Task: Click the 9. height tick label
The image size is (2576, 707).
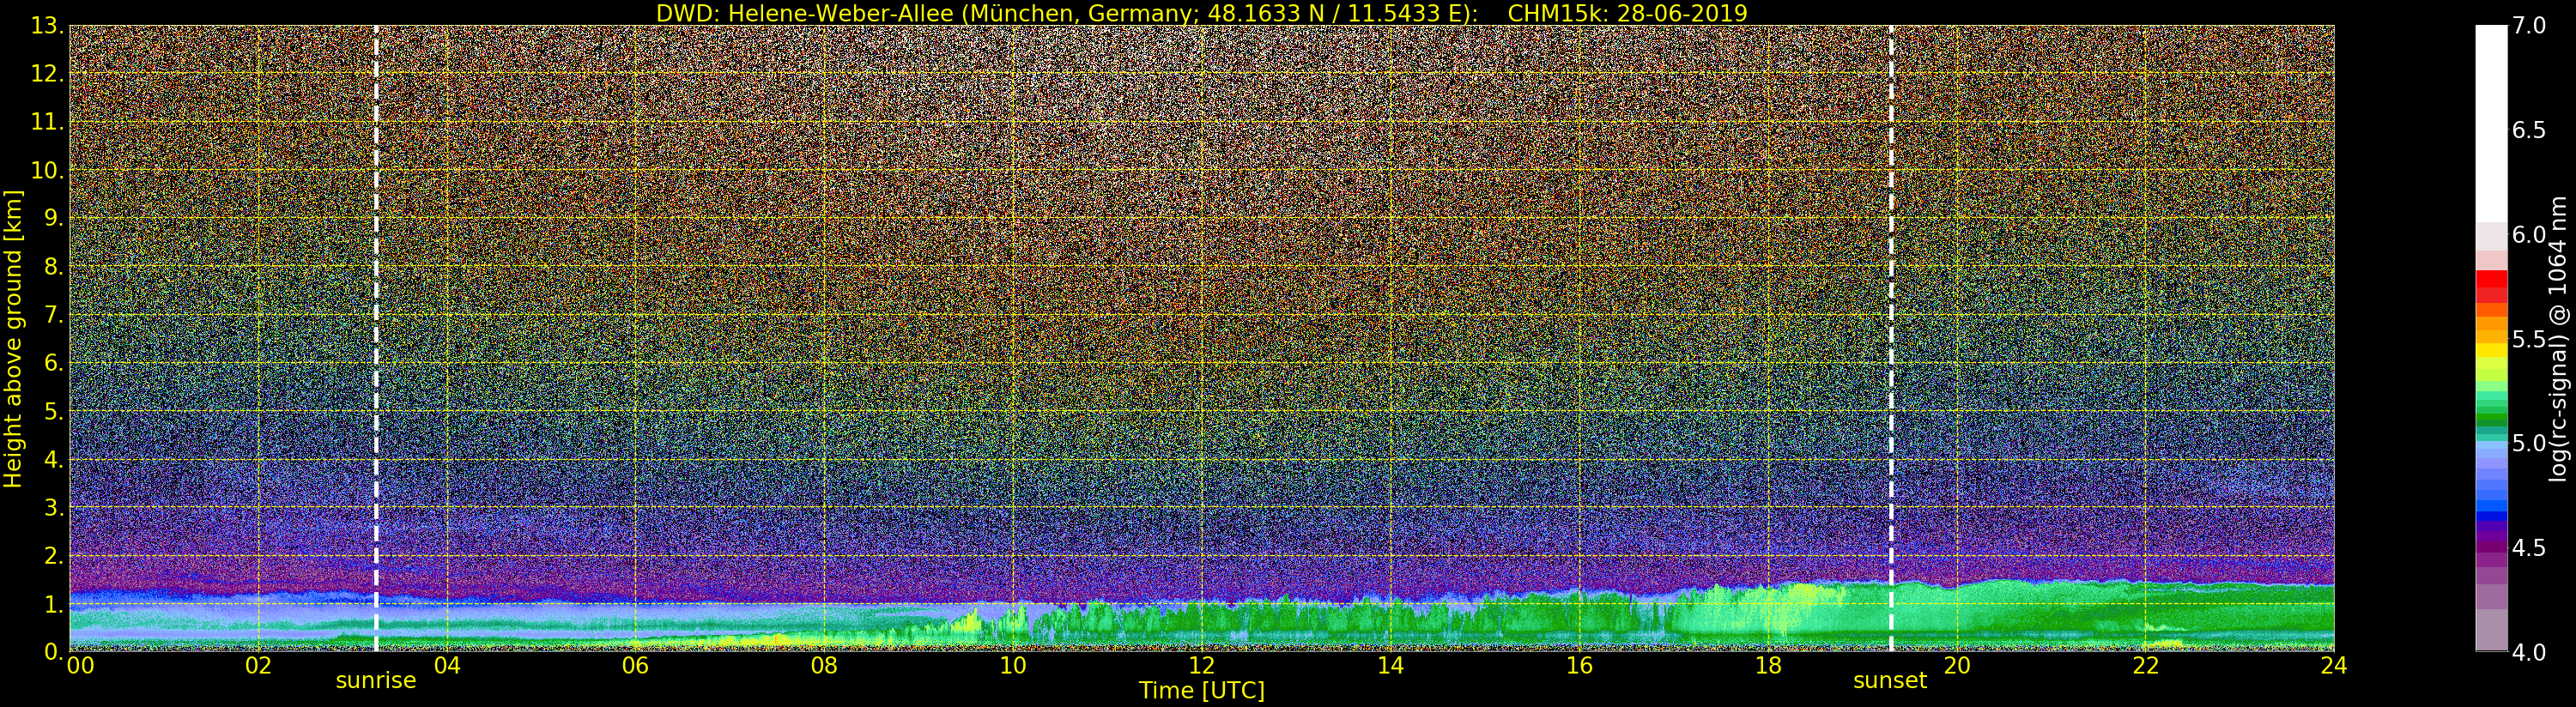Action: [54, 218]
